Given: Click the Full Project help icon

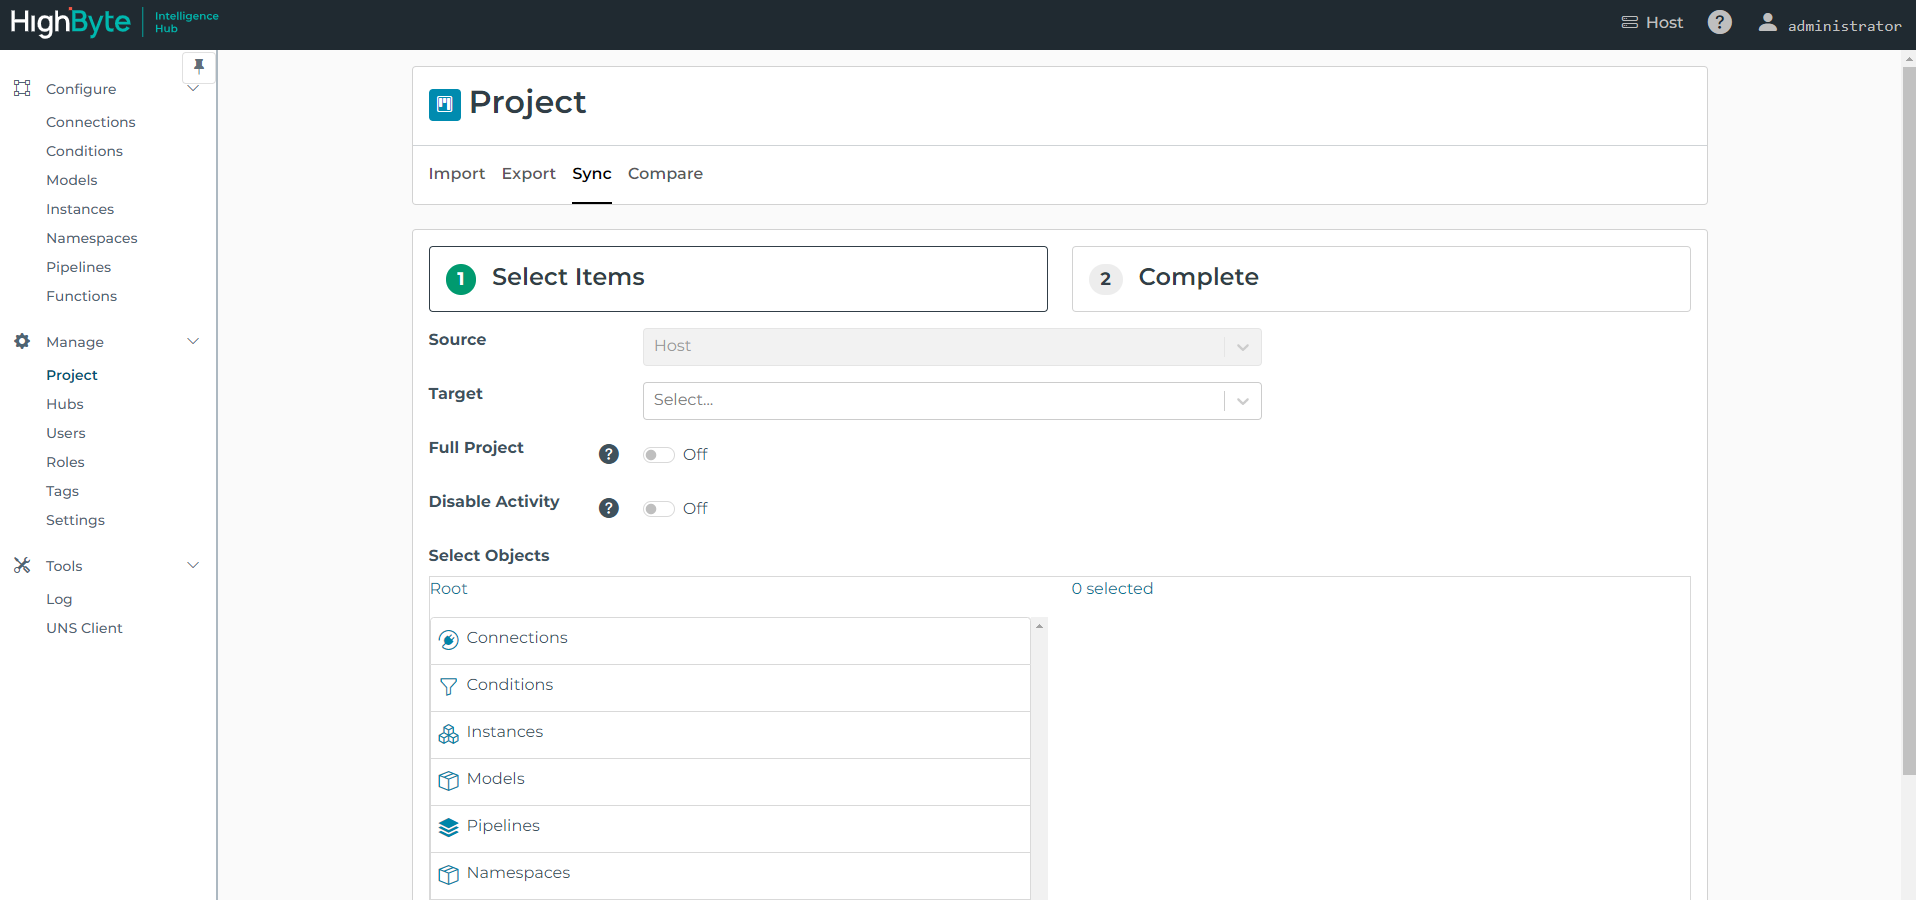Looking at the screenshot, I should (608, 454).
